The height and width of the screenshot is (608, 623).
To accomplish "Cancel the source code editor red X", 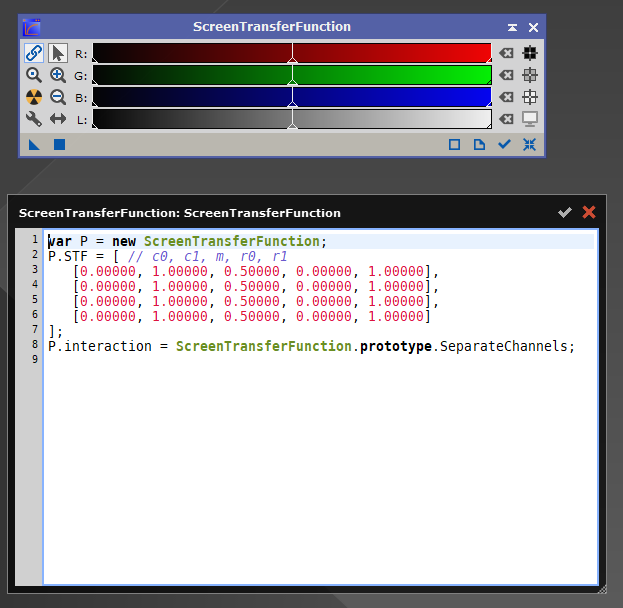I will click(x=589, y=212).
